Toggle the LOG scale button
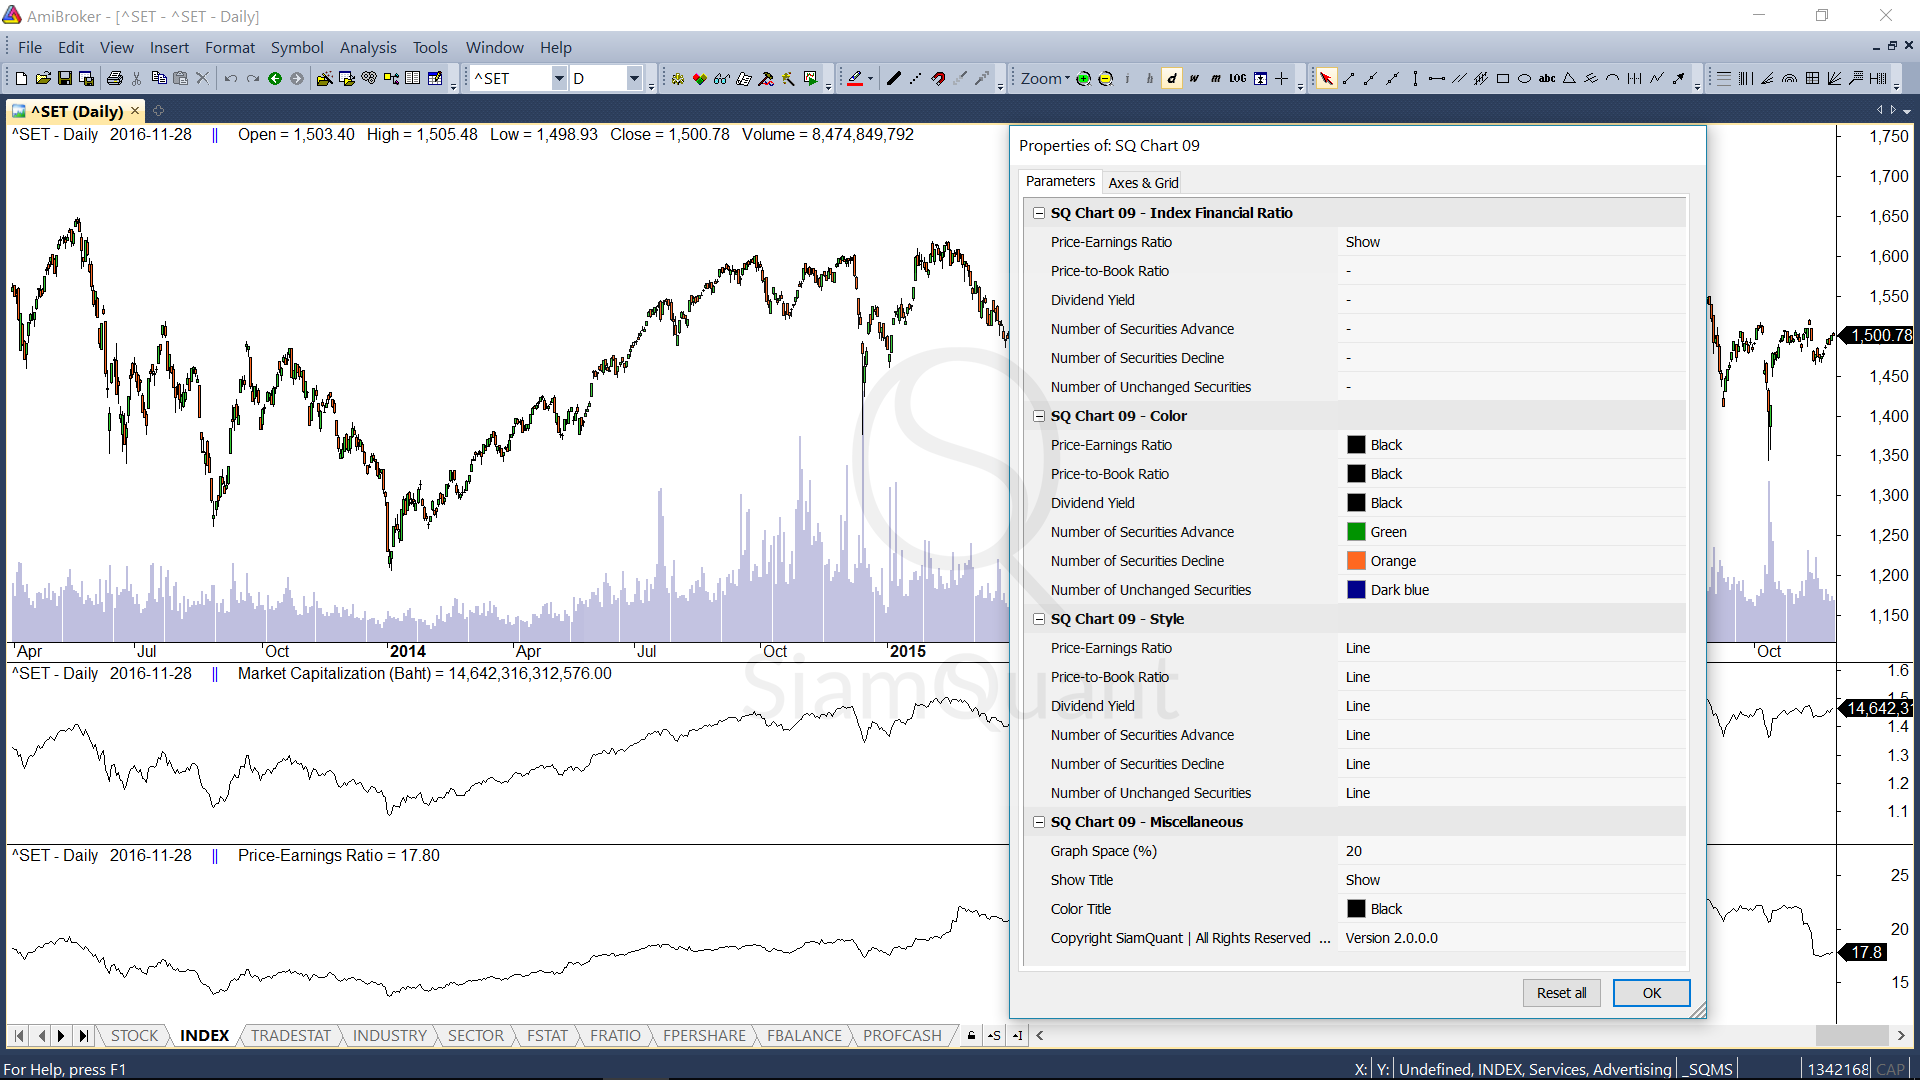This screenshot has width=1920, height=1080. (x=1237, y=78)
